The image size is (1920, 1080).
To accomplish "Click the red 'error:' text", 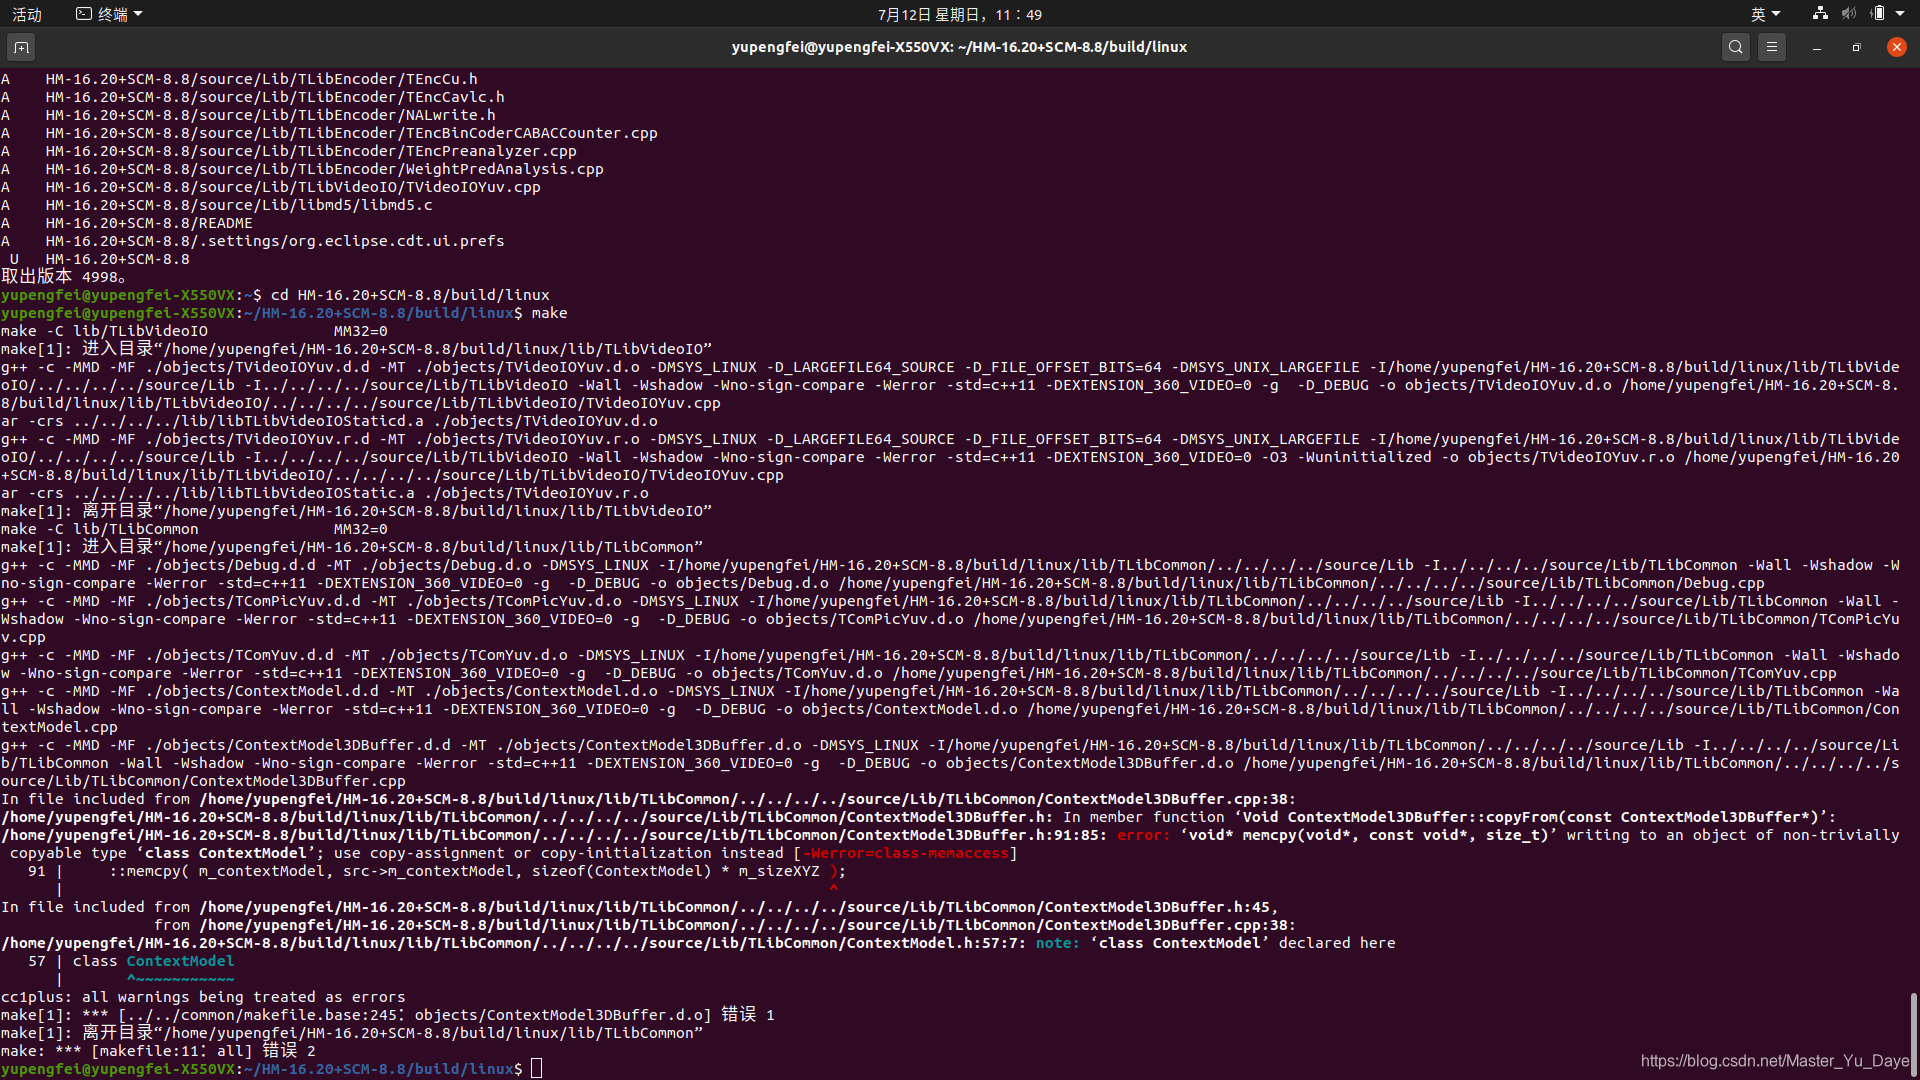I will pos(1143,835).
